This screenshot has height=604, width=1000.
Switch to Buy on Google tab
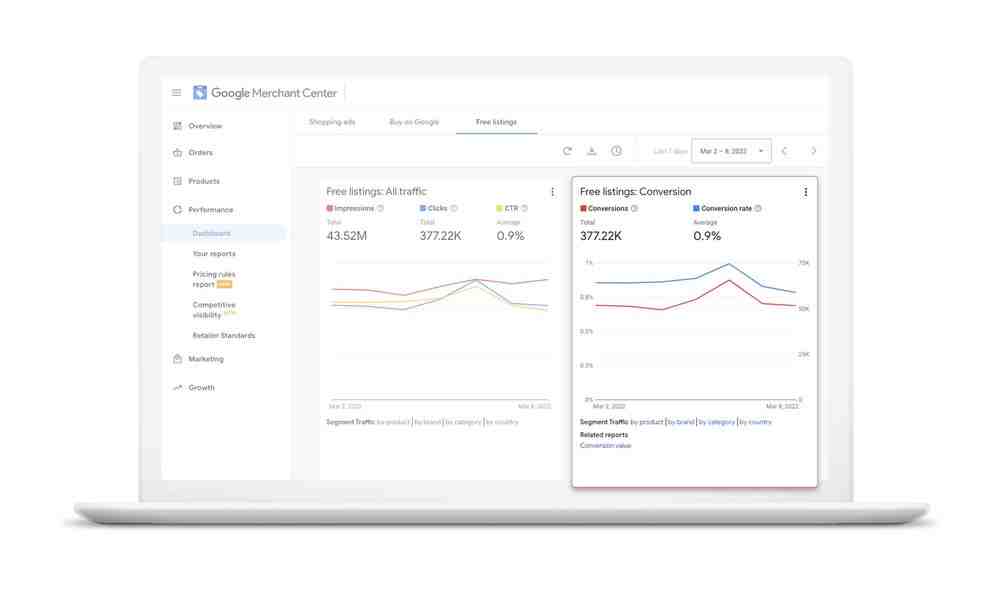(415, 122)
